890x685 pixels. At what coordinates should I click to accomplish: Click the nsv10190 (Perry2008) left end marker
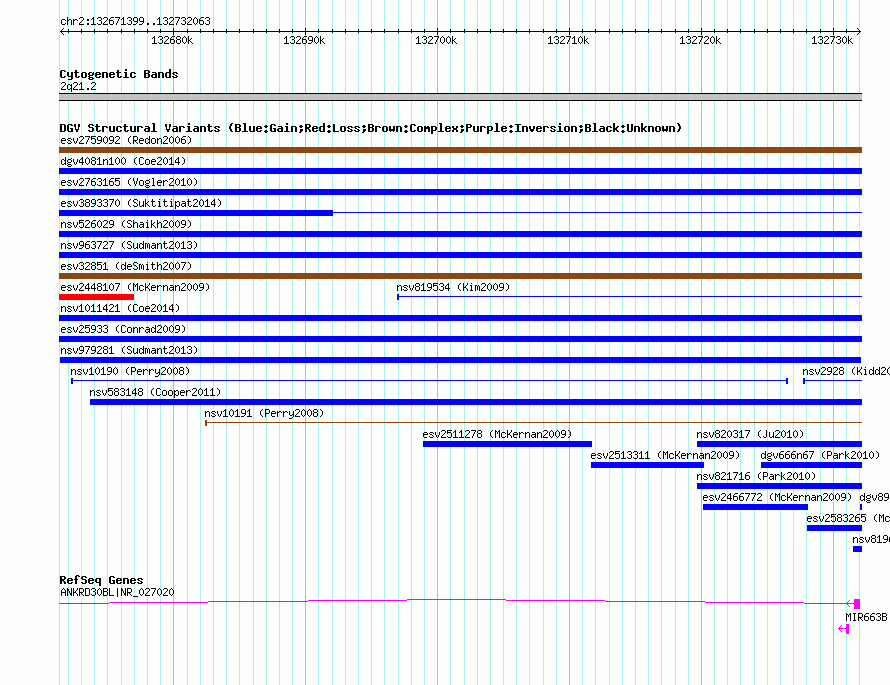[x=72, y=381]
